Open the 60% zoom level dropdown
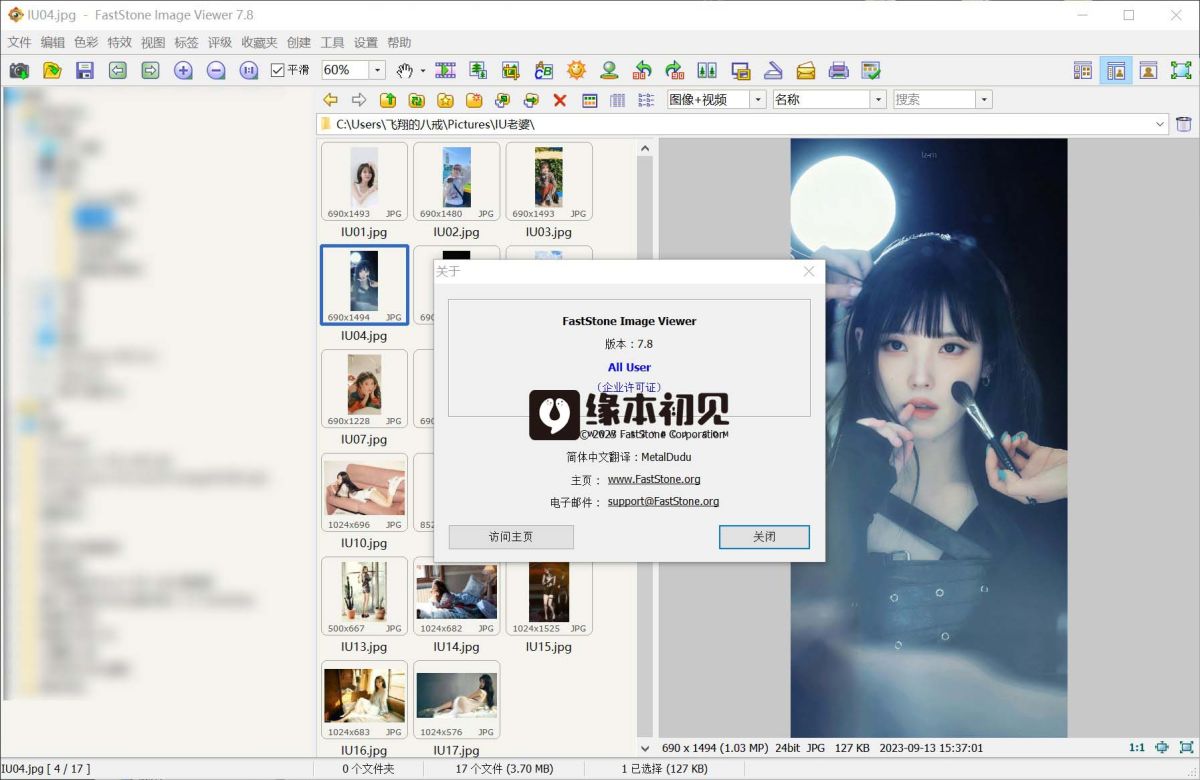The width and height of the screenshot is (1200, 780). point(377,70)
